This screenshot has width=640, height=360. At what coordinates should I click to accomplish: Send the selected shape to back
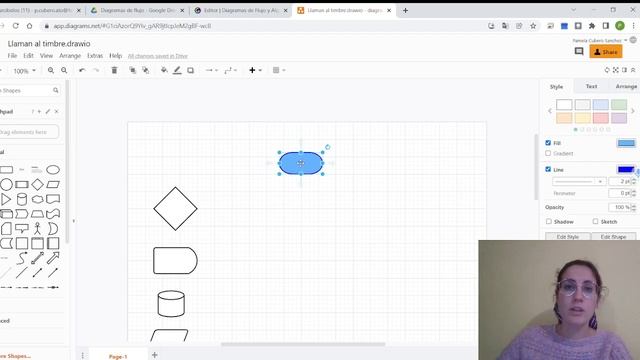pos(145,70)
